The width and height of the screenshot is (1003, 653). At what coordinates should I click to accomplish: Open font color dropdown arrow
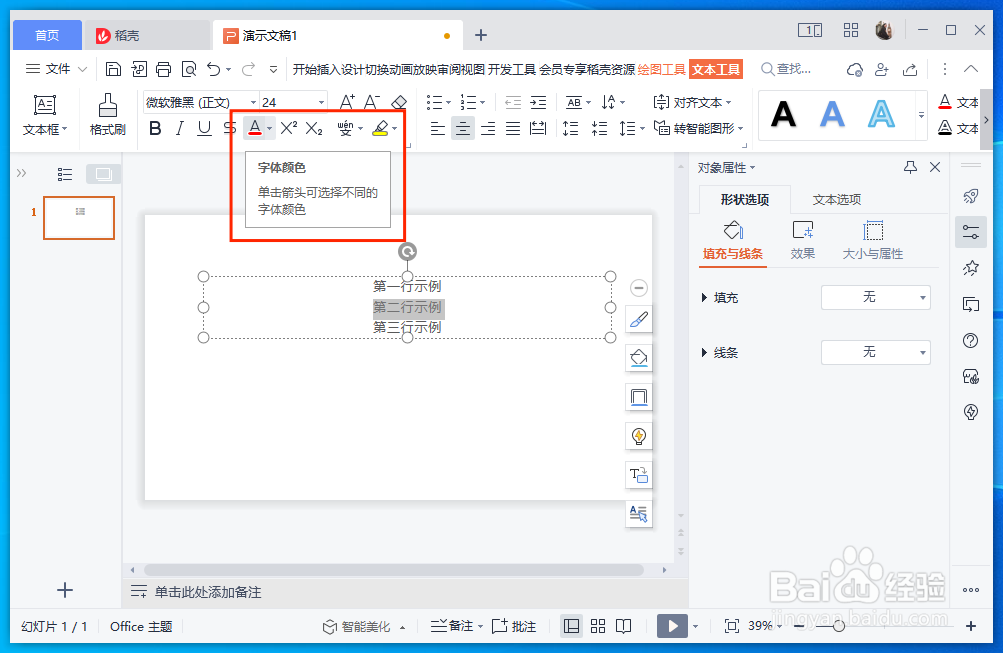pos(270,129)
